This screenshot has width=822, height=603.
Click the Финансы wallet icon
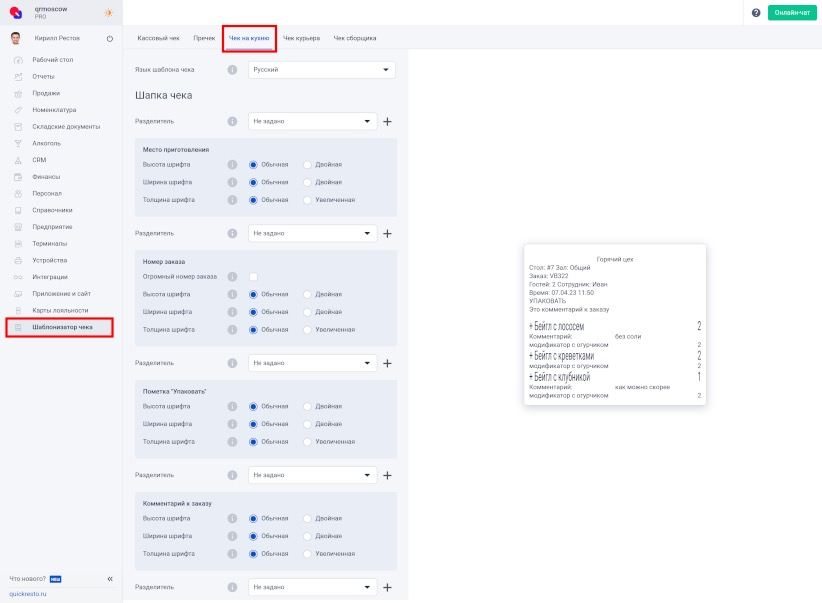pos(18,177)
